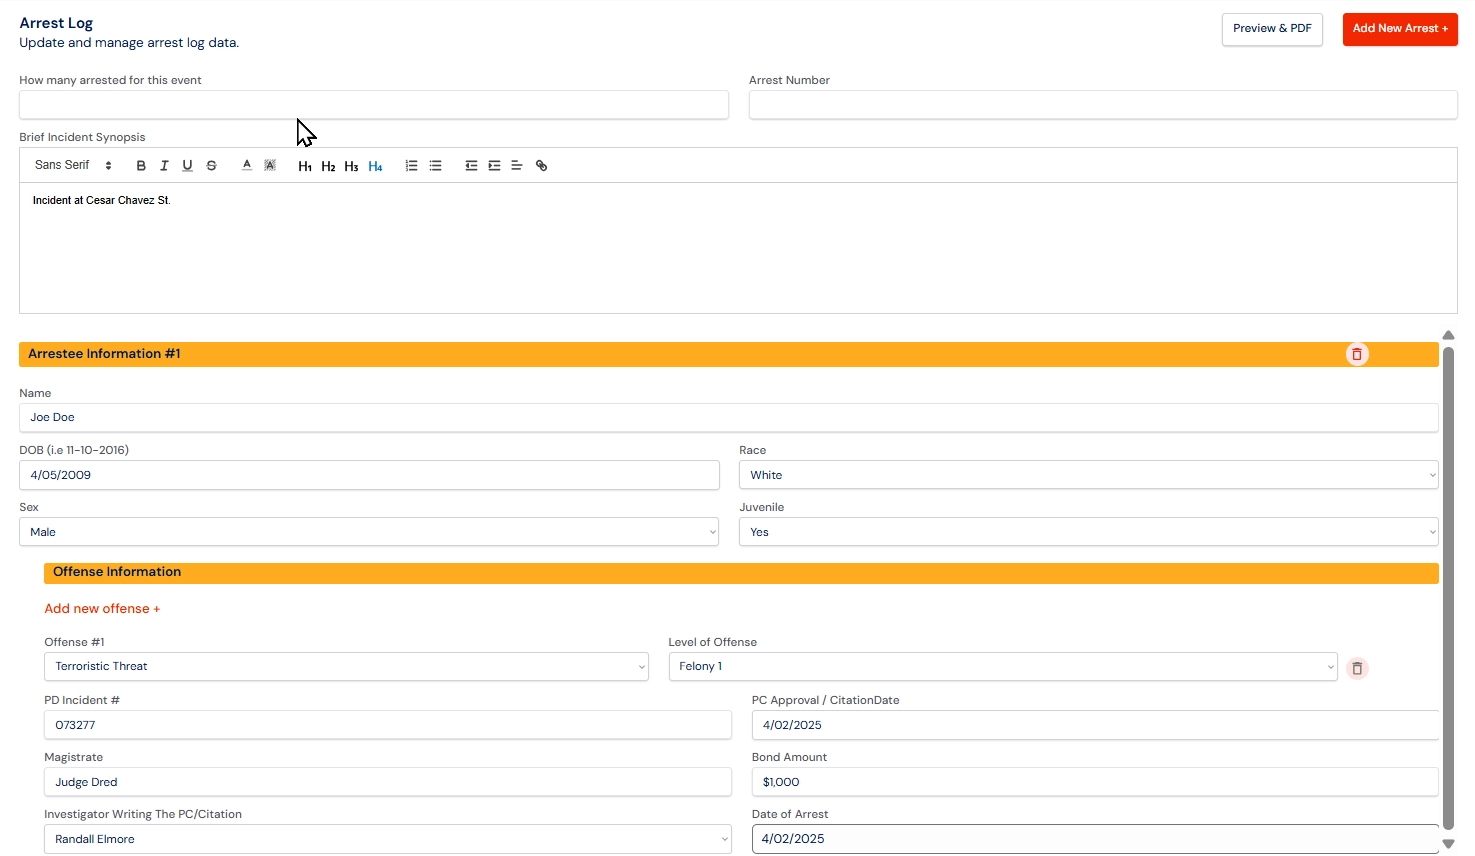Insert a bulleted list
This screenshot has width=1475, height=856.
click(x=435, y=166)
